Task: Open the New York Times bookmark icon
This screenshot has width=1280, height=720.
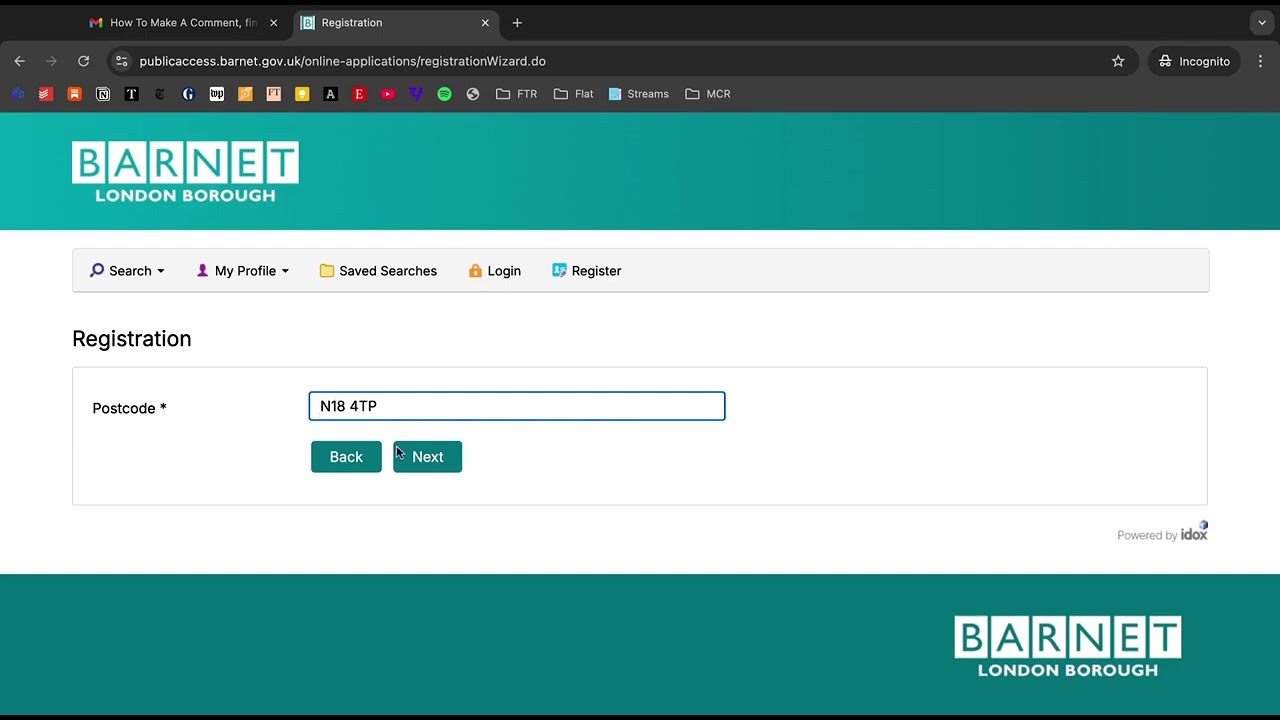Action: click(160, 94)
